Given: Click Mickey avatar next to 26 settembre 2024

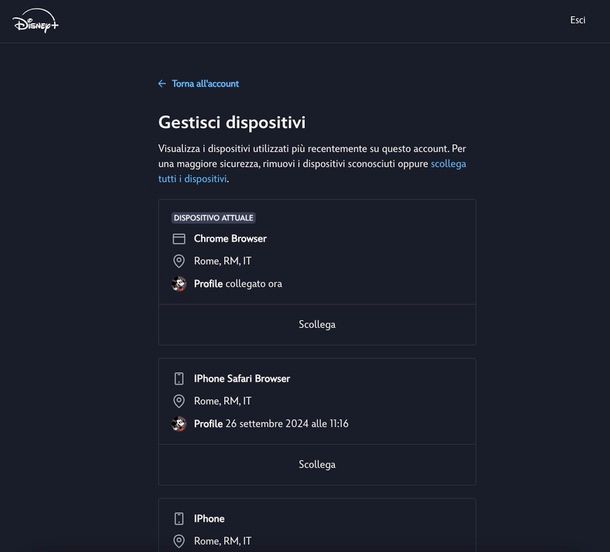Looking at the screenshot, I should pyautogui.click(x=179, y=424).
